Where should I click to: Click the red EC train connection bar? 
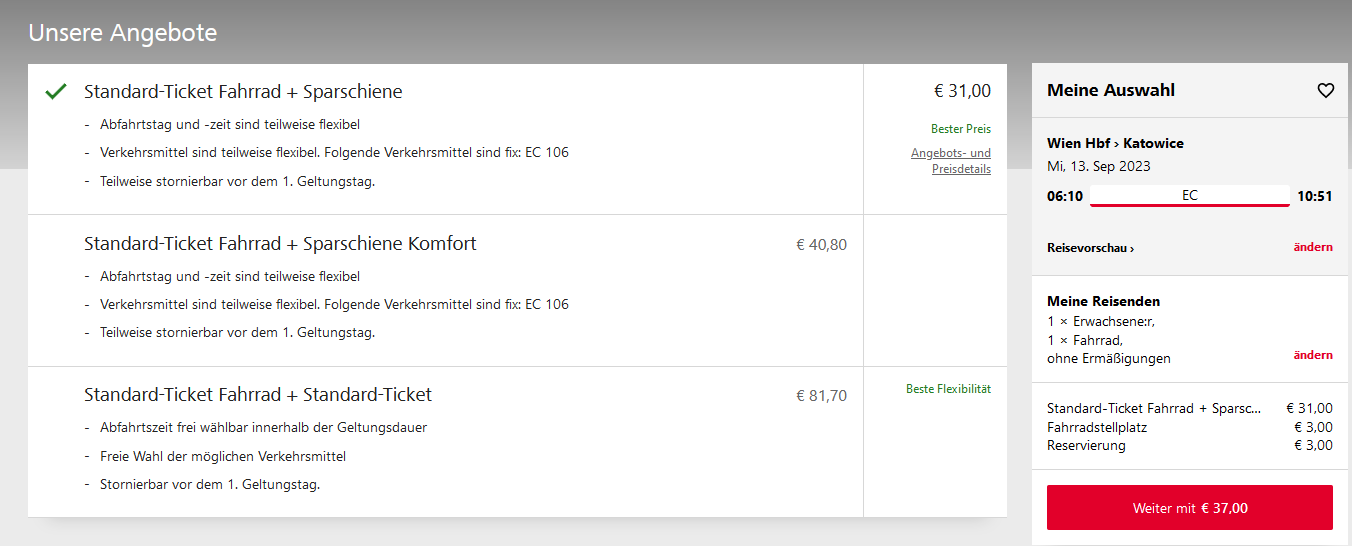pos(1190,197)
